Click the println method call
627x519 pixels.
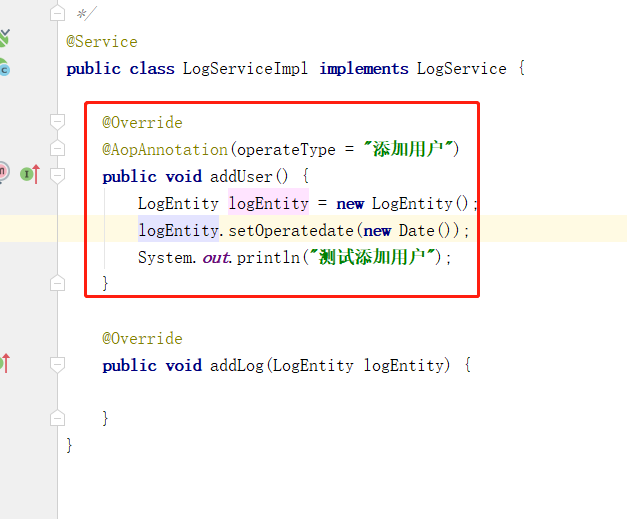[x=268, y=258]
